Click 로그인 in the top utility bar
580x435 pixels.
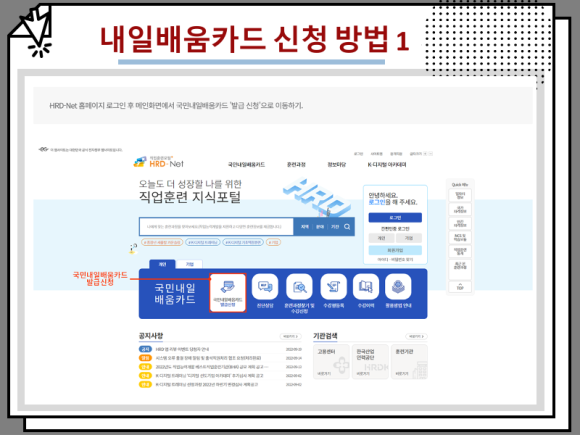[358, 154]
